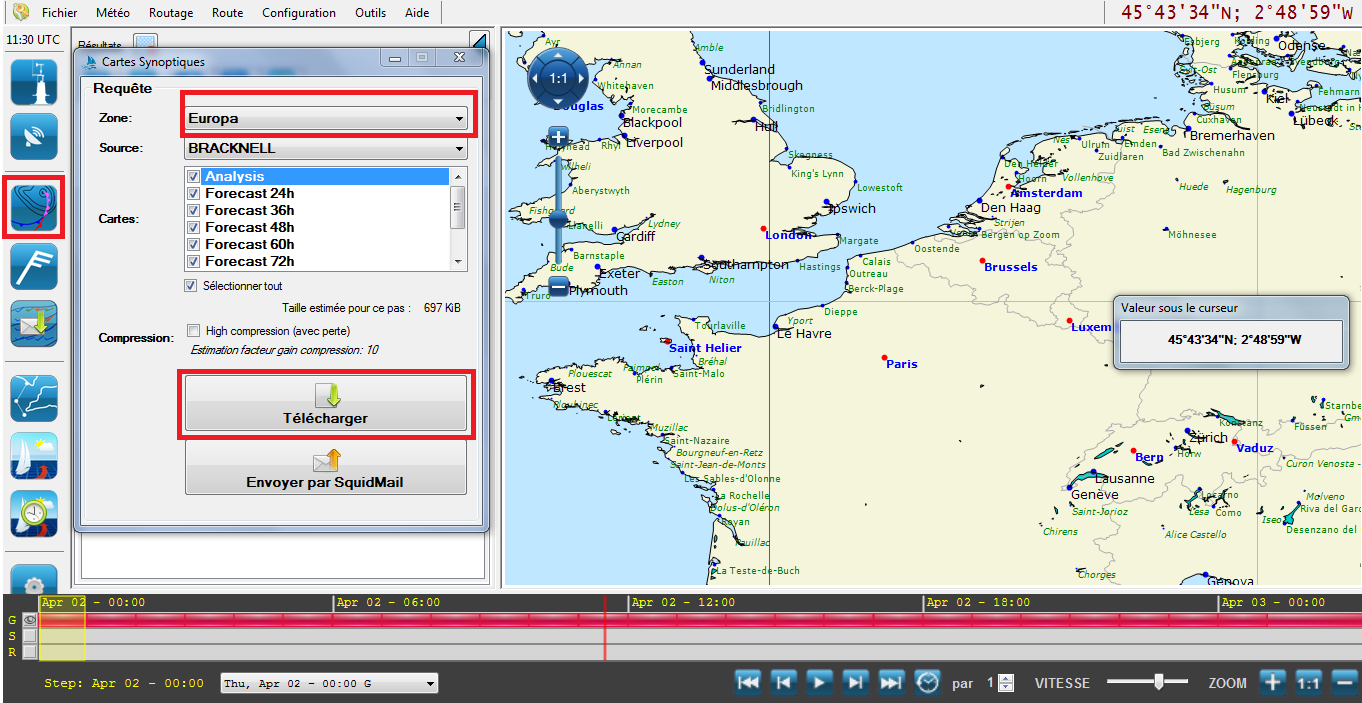Open the synoptic charts tool in sidebar
Screen dimensions: 1362x703
pos(34,207)
